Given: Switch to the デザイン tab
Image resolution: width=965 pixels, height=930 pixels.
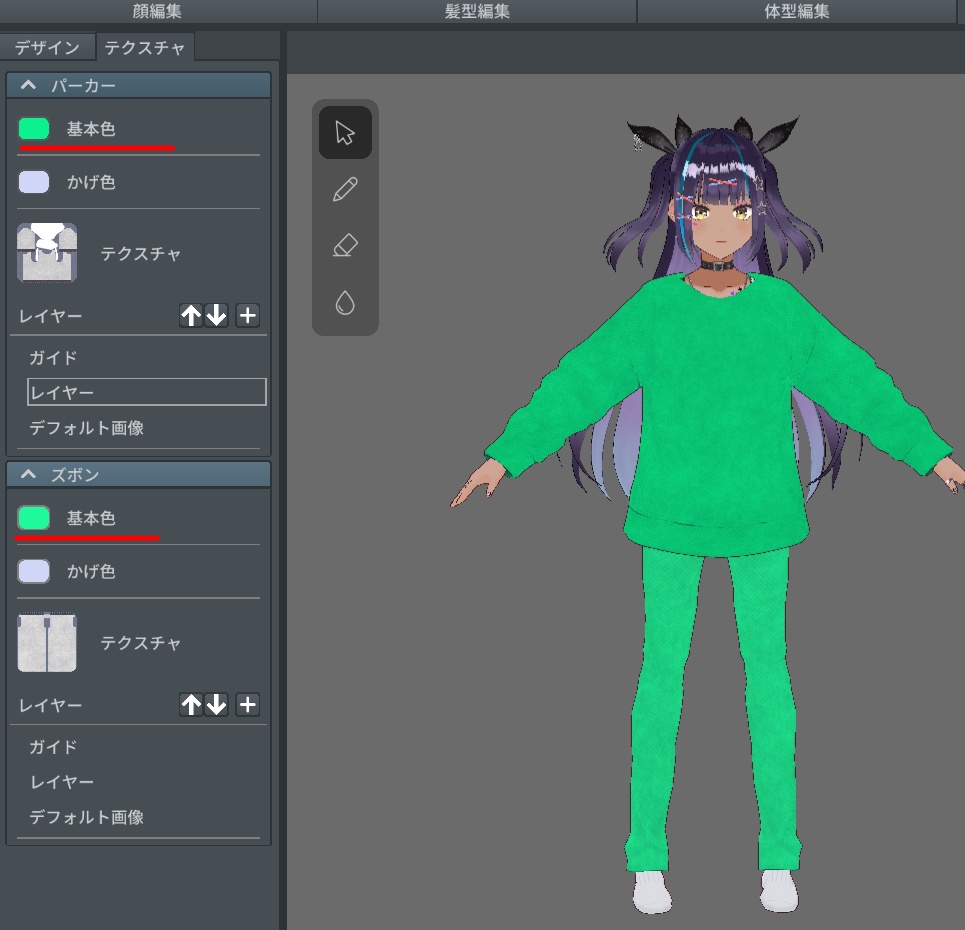Looking at the screenshot, I should (46, 46).
